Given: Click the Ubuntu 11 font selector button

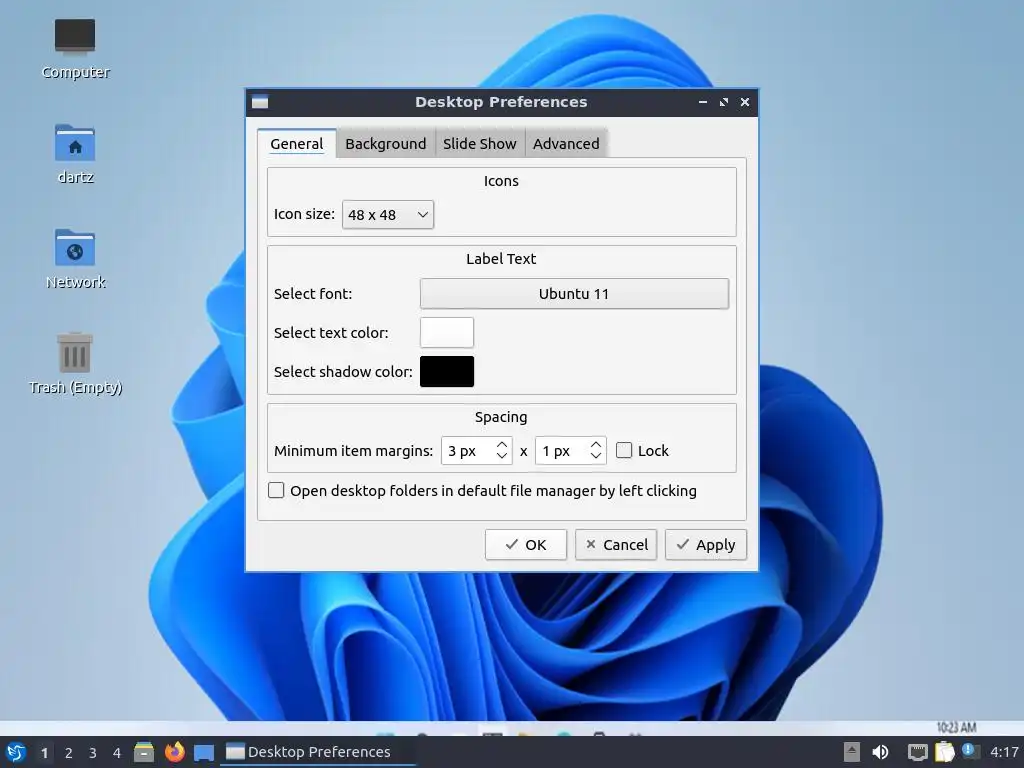Looking at the screenshot, I should [x=574, y=294].
